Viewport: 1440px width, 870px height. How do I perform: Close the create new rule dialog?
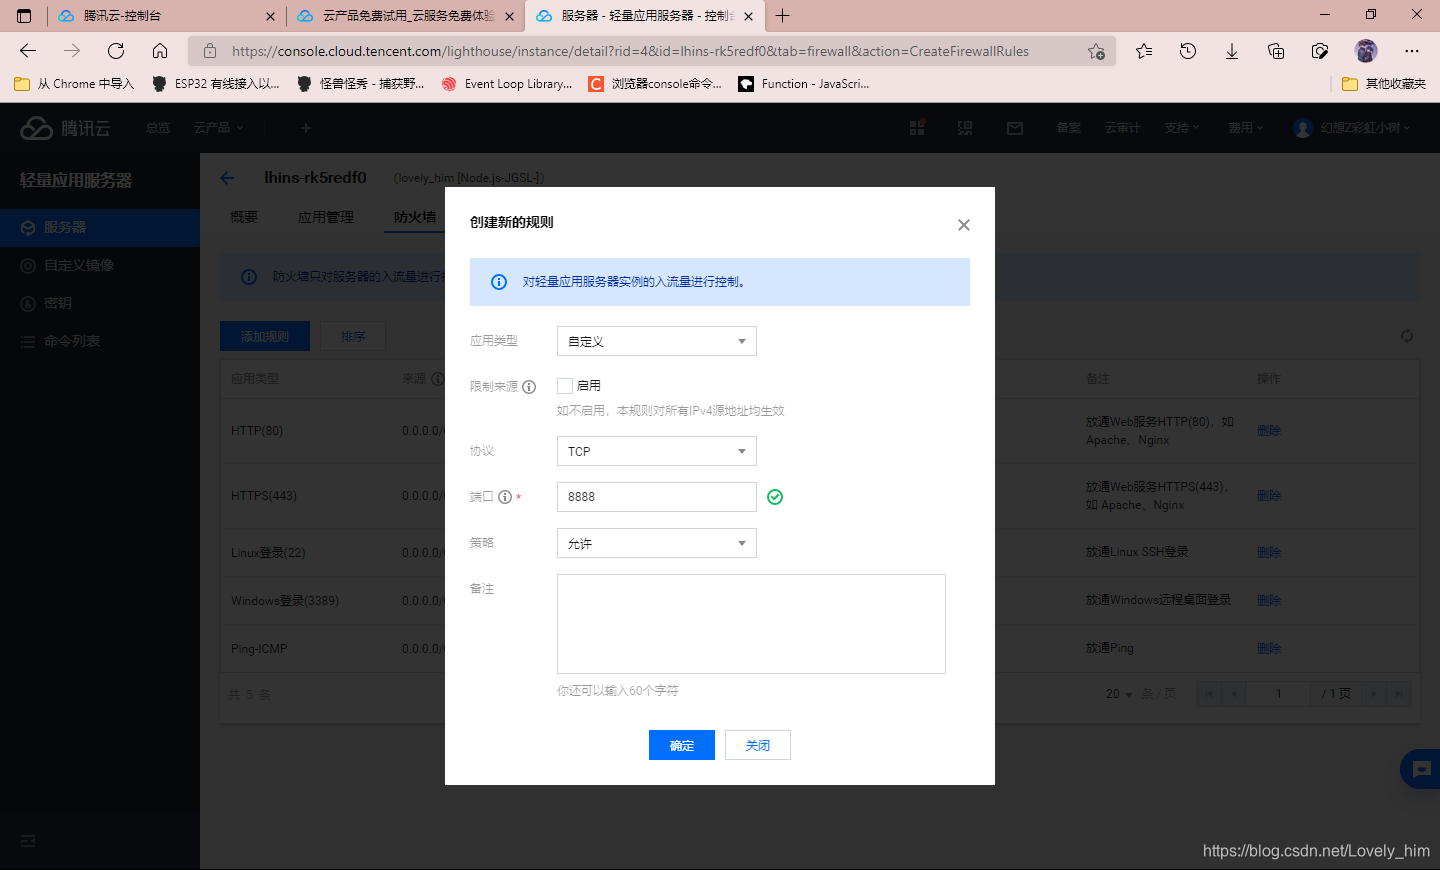click(964, 225)
